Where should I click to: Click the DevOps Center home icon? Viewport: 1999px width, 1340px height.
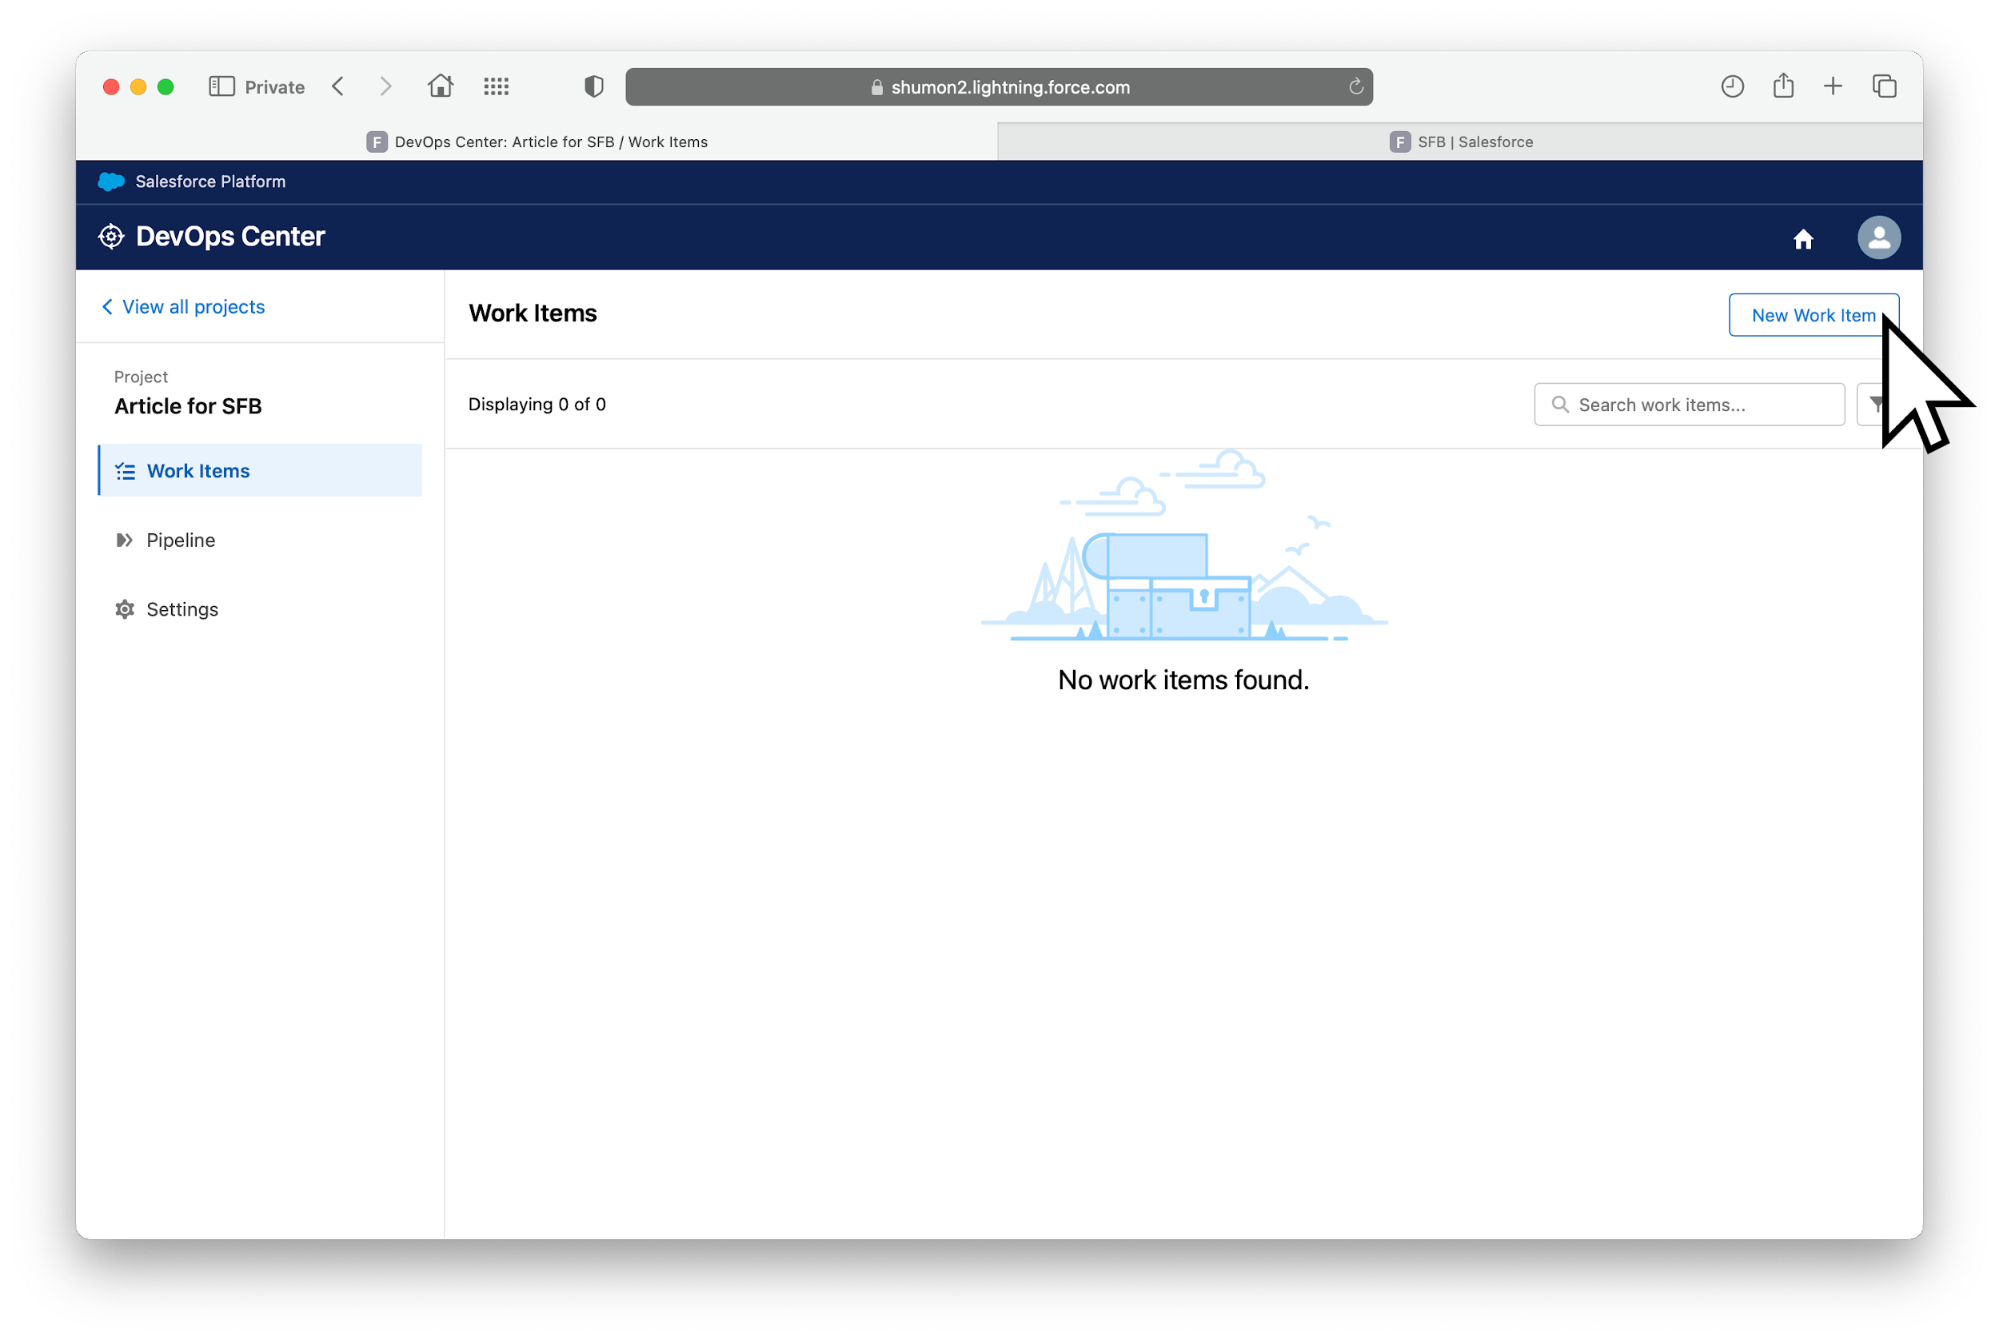[1803, 239]
